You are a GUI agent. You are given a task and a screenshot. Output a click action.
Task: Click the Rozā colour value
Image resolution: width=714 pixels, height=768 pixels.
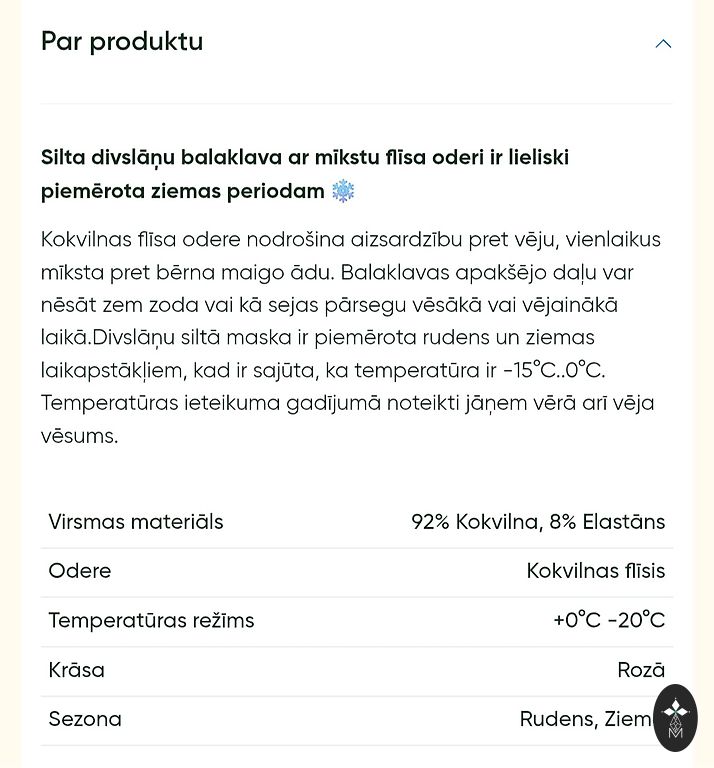click(640, 670)
